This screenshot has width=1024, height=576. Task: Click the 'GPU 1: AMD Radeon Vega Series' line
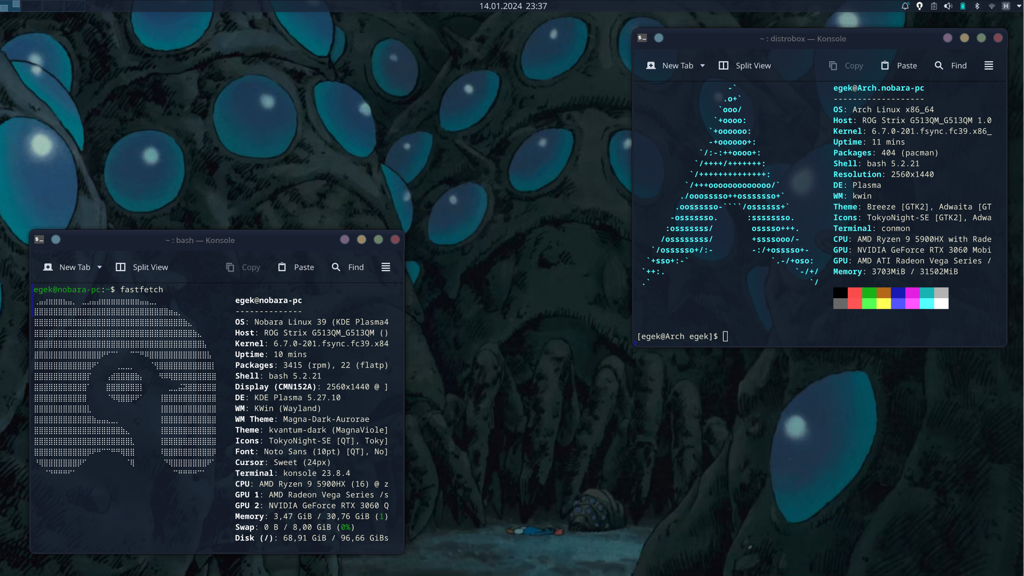(312, 495)
